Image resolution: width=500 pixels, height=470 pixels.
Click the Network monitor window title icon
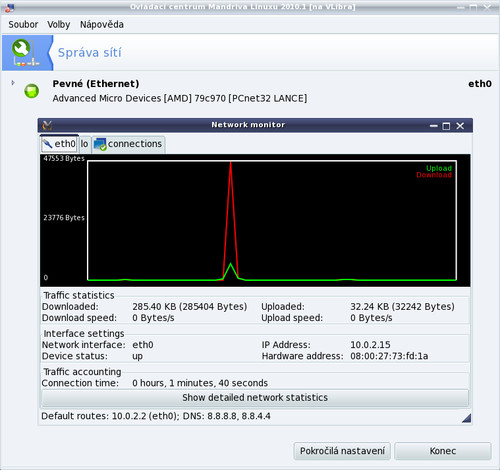[47, 125]
